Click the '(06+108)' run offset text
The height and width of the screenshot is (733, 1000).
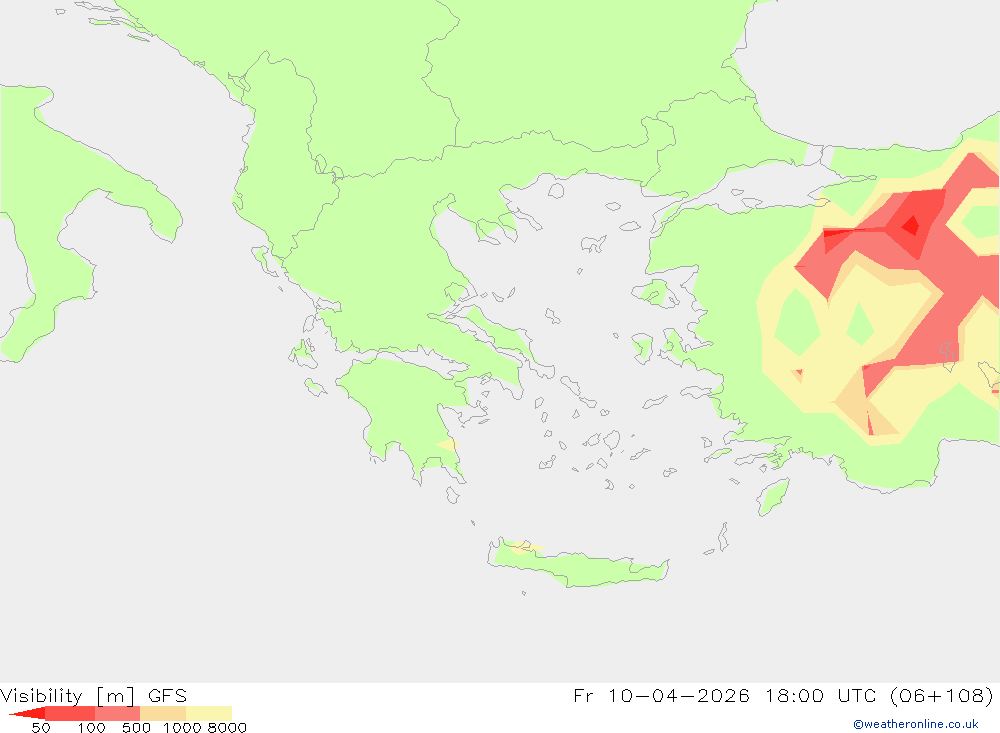click(x=941, y=695)
